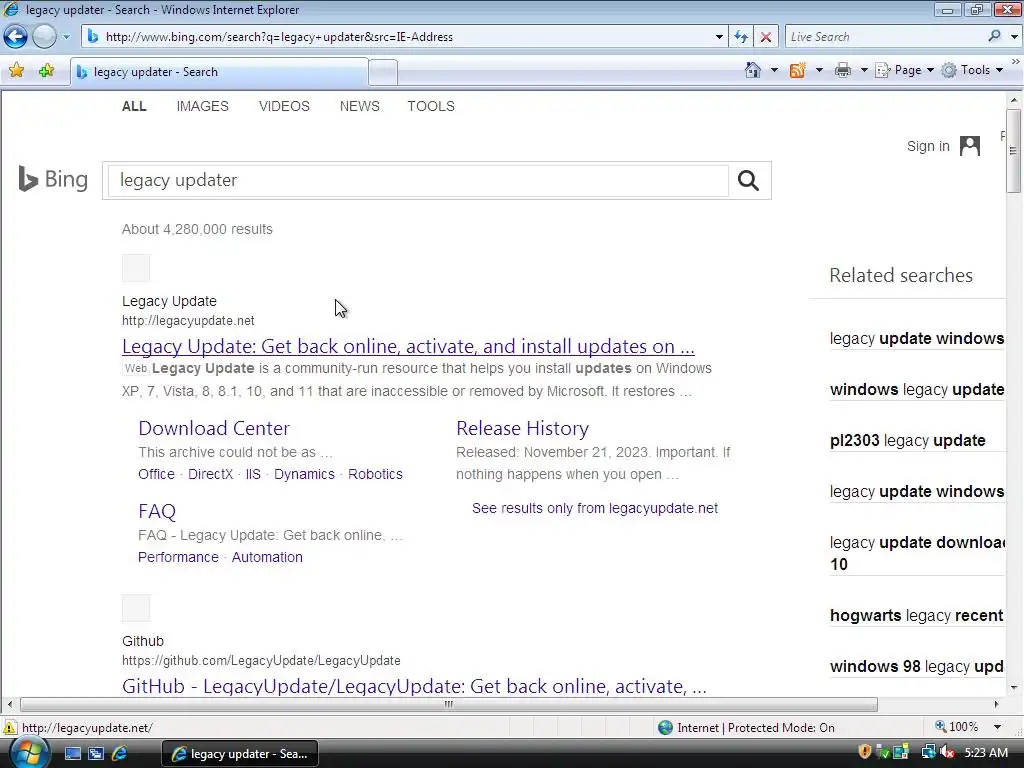This screenshot has width=1024, height=768.
Task: Click the Home toolbar icon
Action: [x=753, y=70]
